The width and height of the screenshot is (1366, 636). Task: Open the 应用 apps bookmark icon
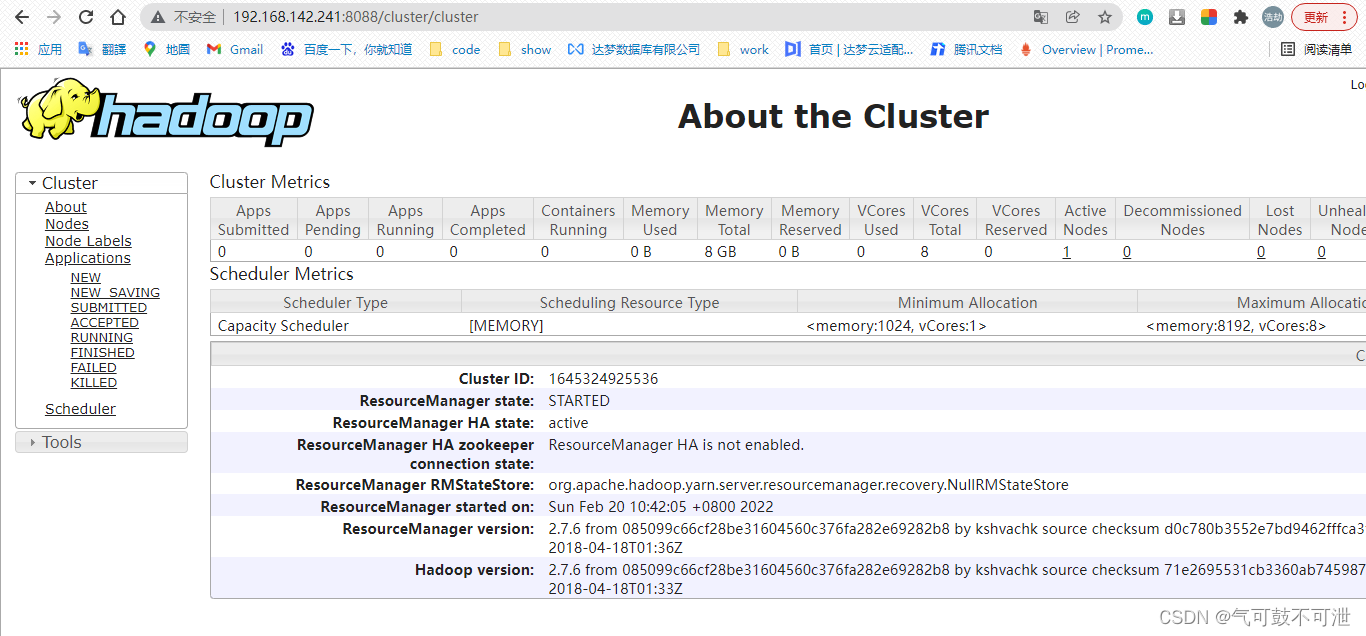tap(38, 49)
